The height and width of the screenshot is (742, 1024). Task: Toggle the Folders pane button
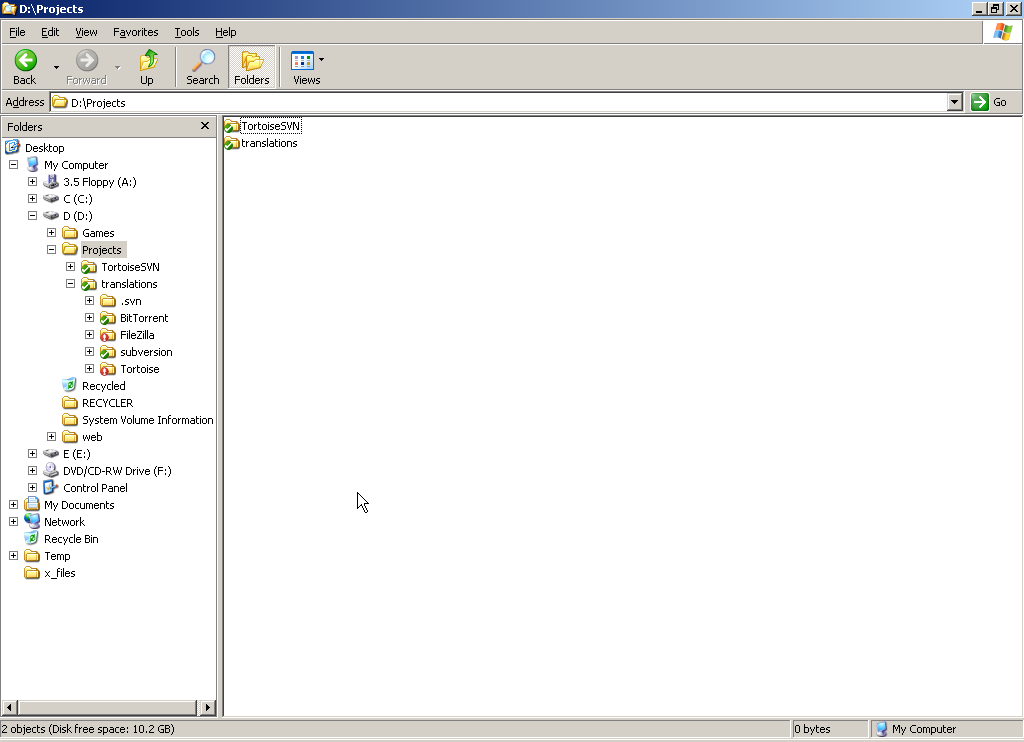pyautogui.click(x=251, y=67)
